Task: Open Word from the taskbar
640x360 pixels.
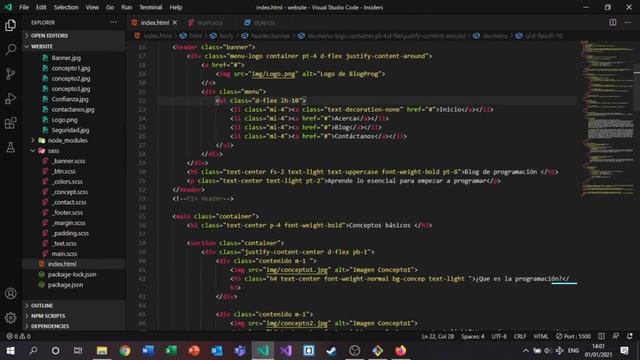Action: [x=148, y=351]
